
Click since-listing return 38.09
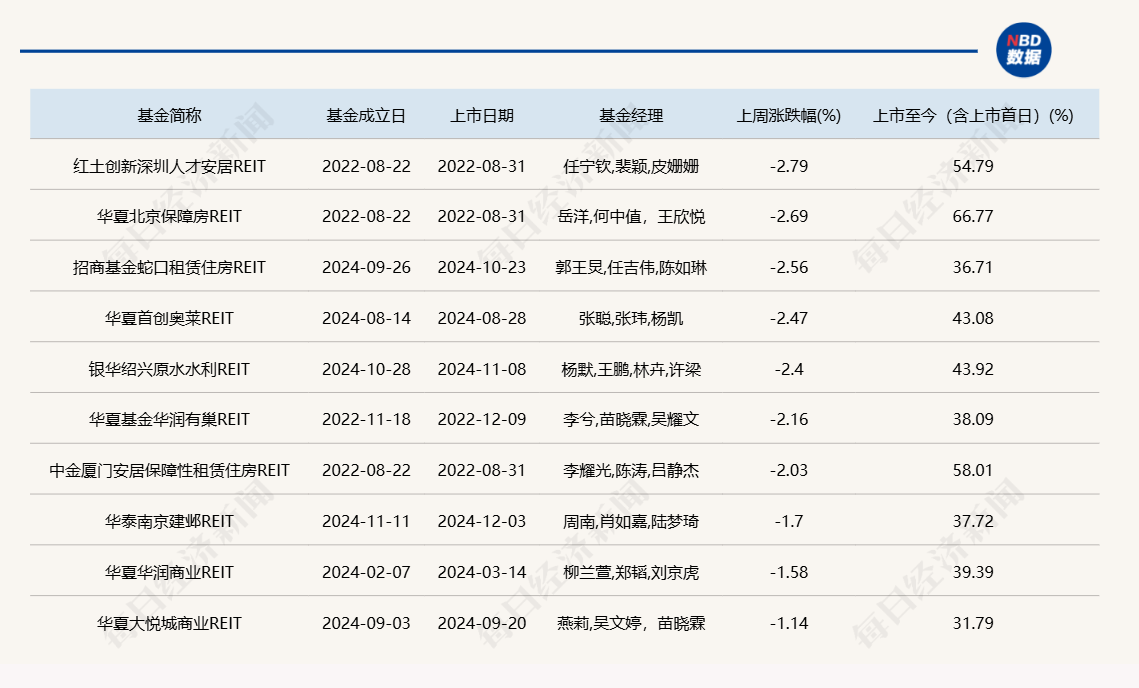(973, 419)
